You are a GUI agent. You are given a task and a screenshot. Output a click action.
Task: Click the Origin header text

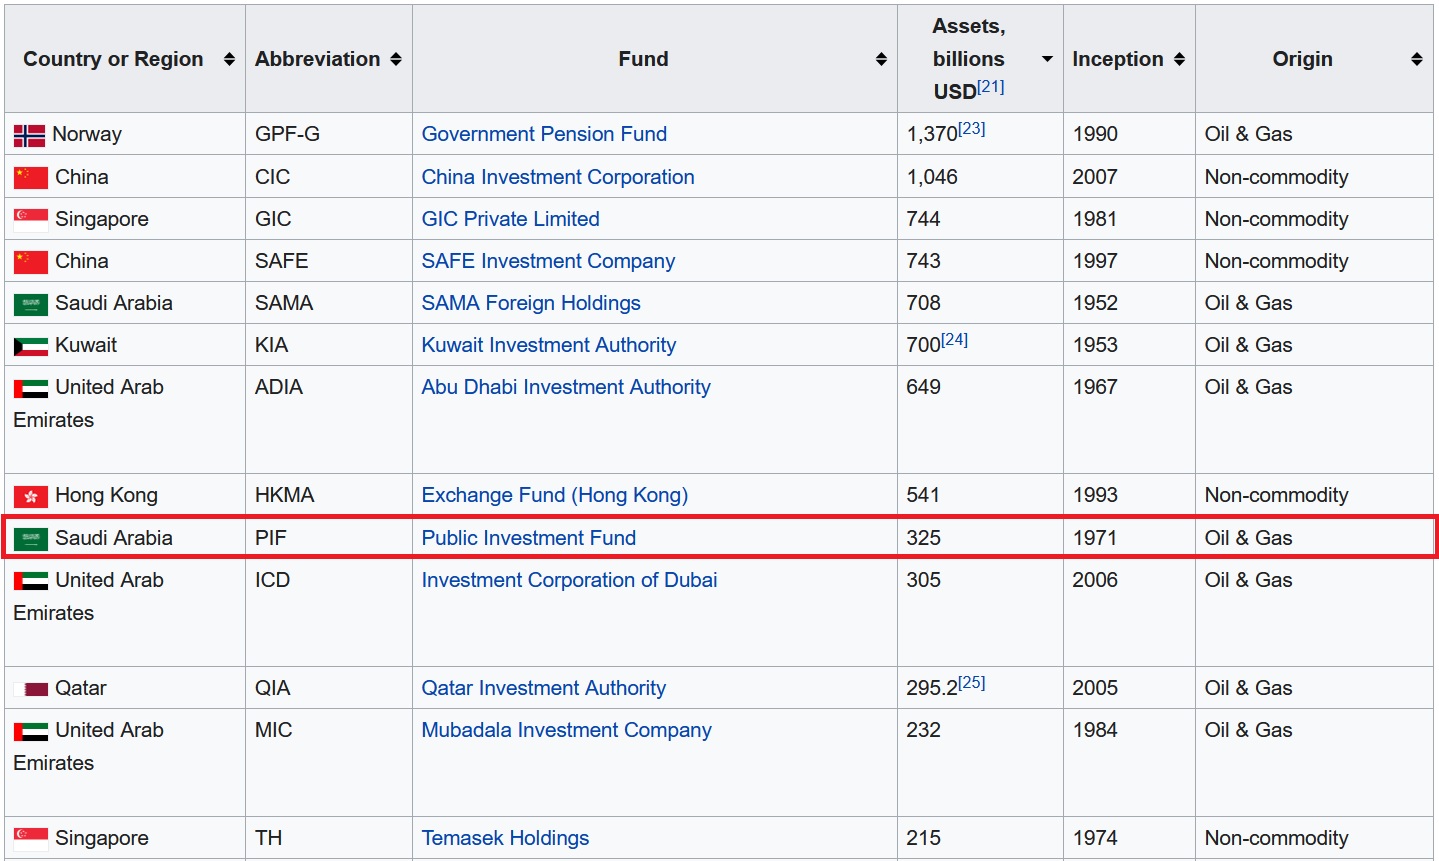click(x=1302, y=59)
